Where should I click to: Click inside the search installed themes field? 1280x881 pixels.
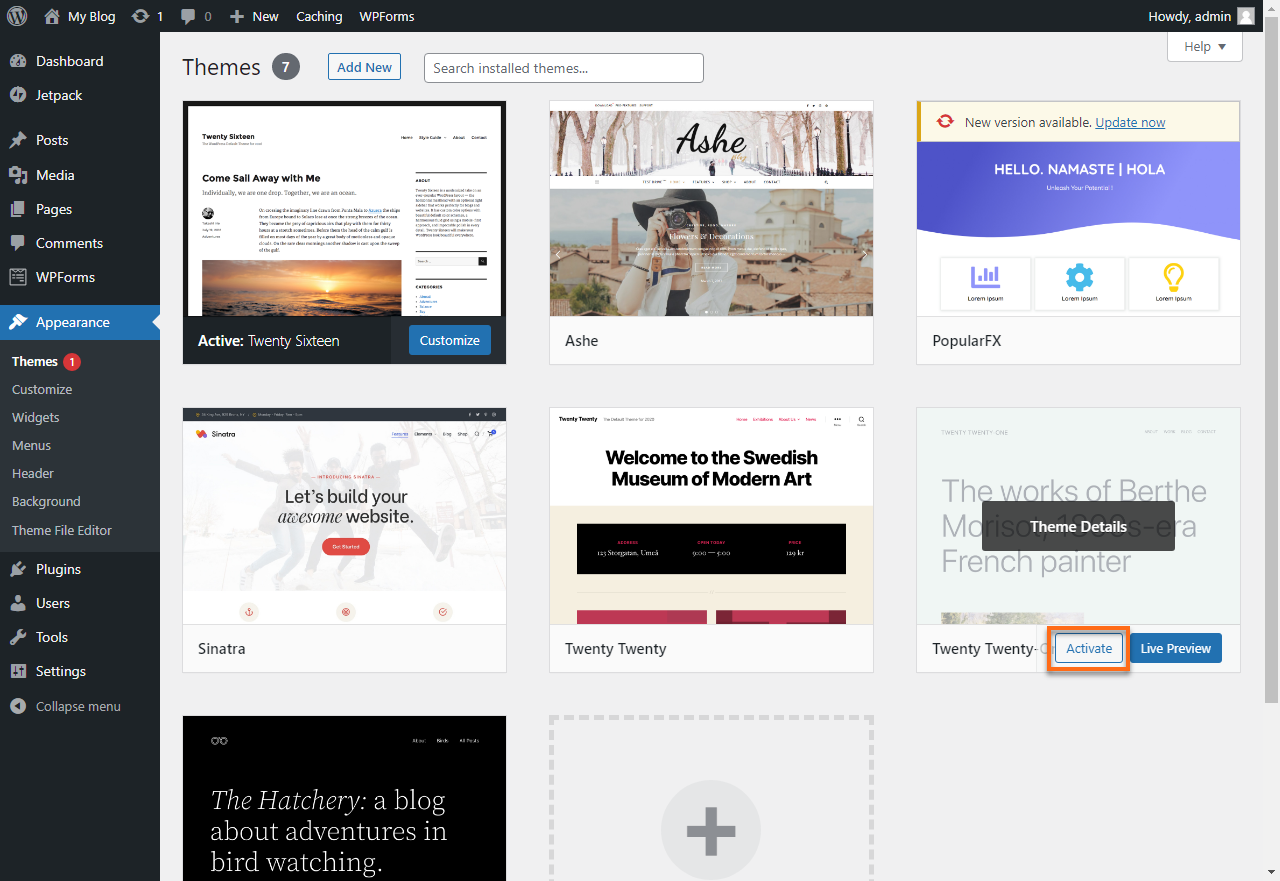[x=563, y=68]
